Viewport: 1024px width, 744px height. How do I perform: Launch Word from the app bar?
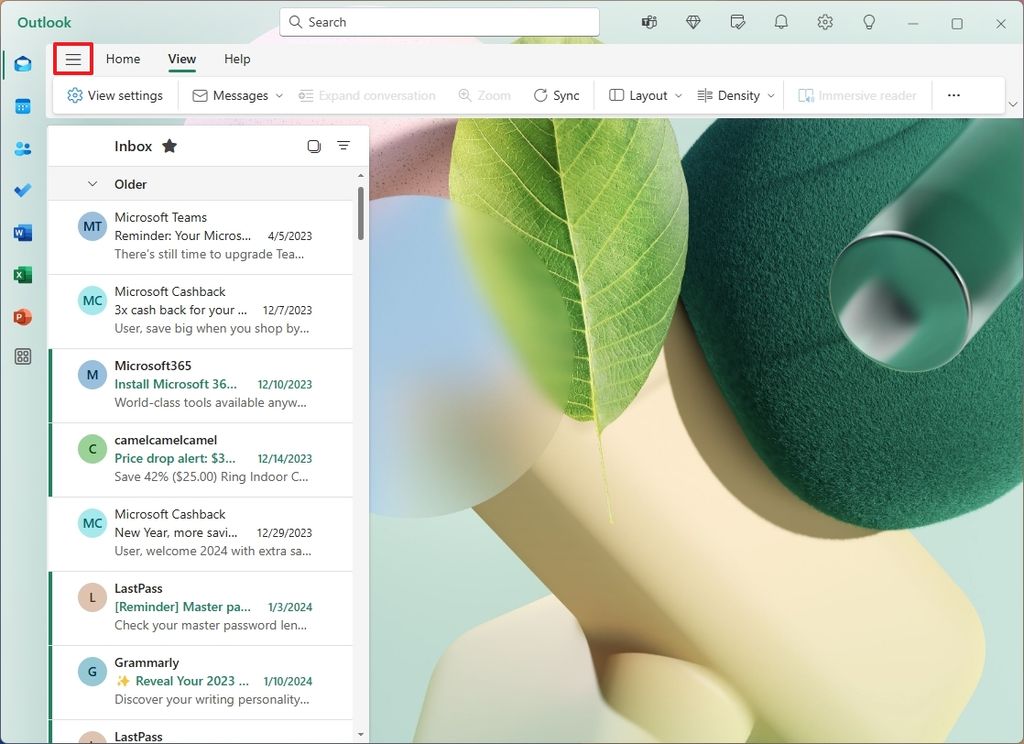point(22,232)
